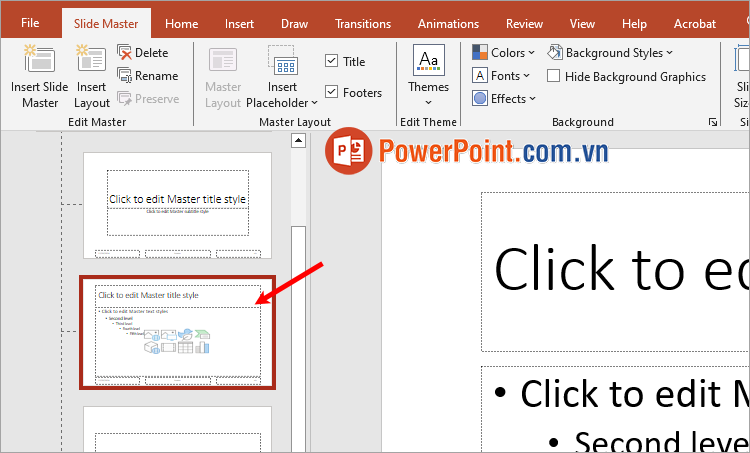Select the Title Slide layout thumbnail

coord(177,206)
